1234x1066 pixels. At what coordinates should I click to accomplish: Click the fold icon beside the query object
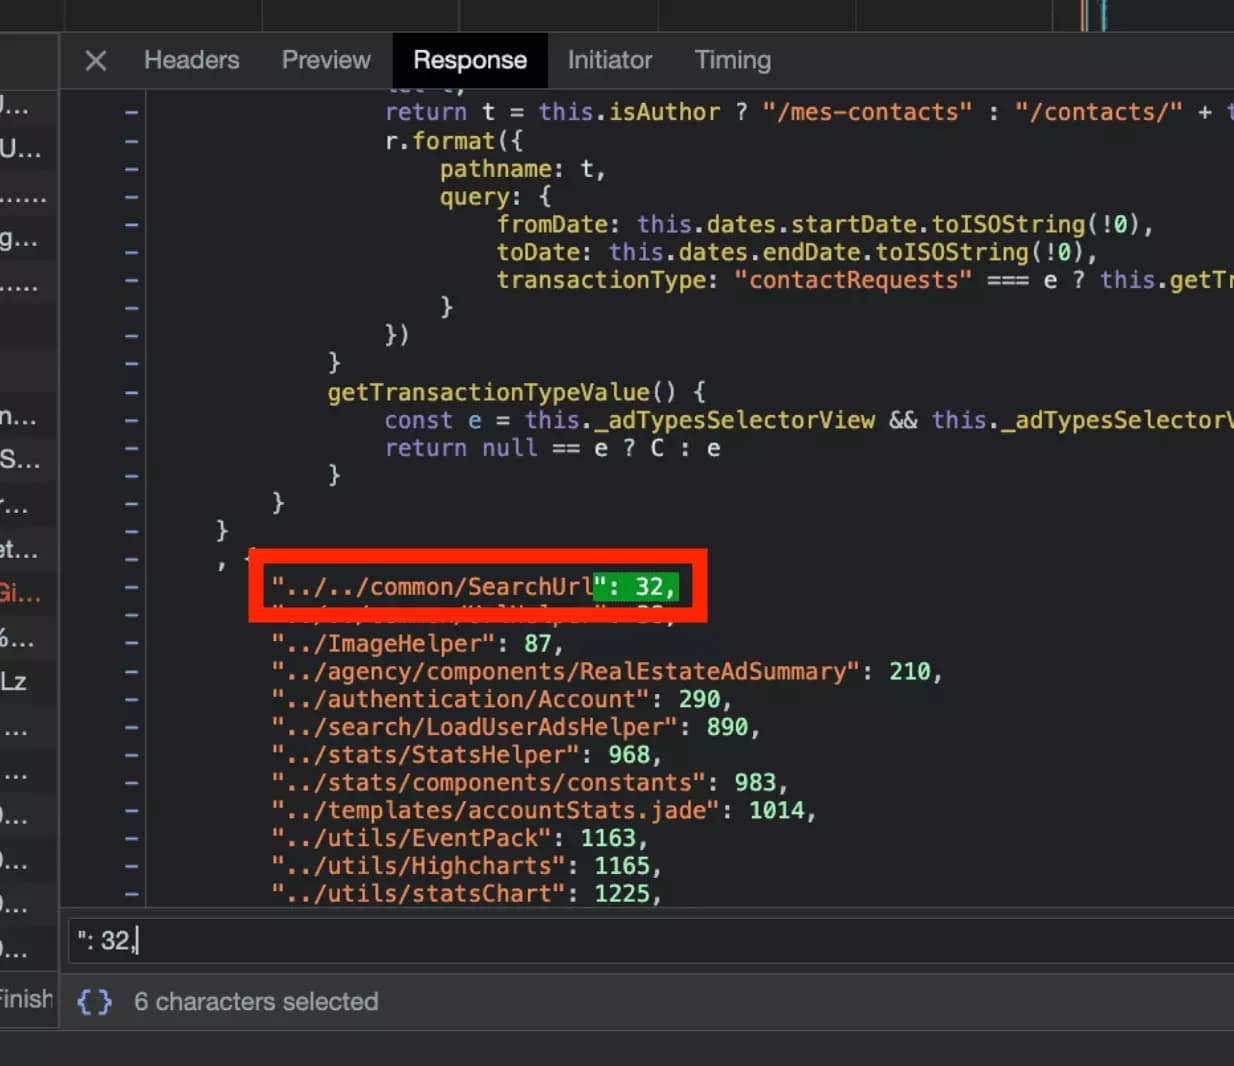[x=130, y=196]
